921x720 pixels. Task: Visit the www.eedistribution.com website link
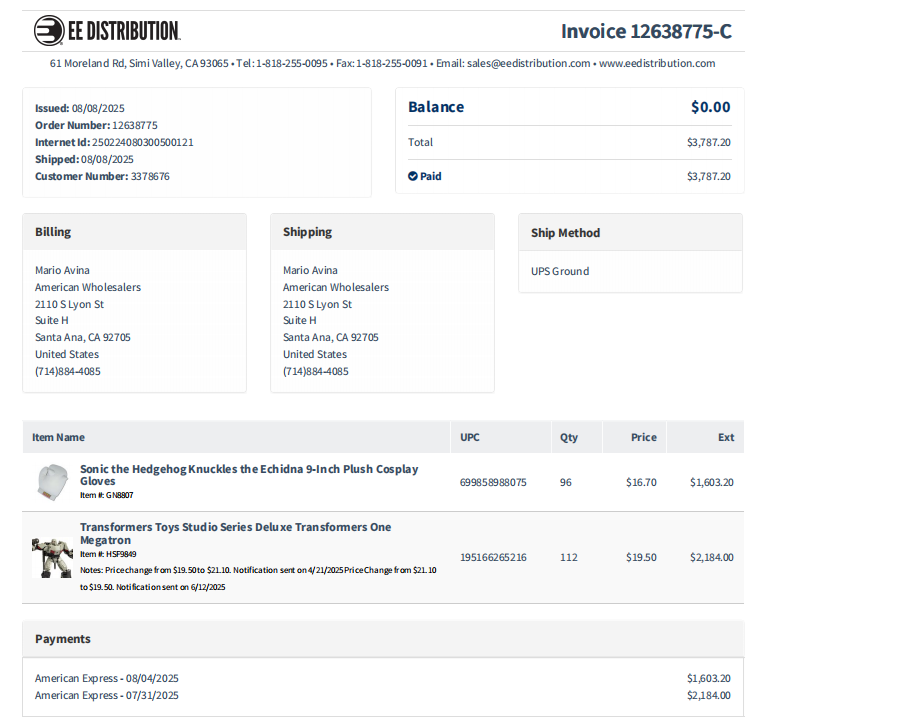click(x=657, y=63)
